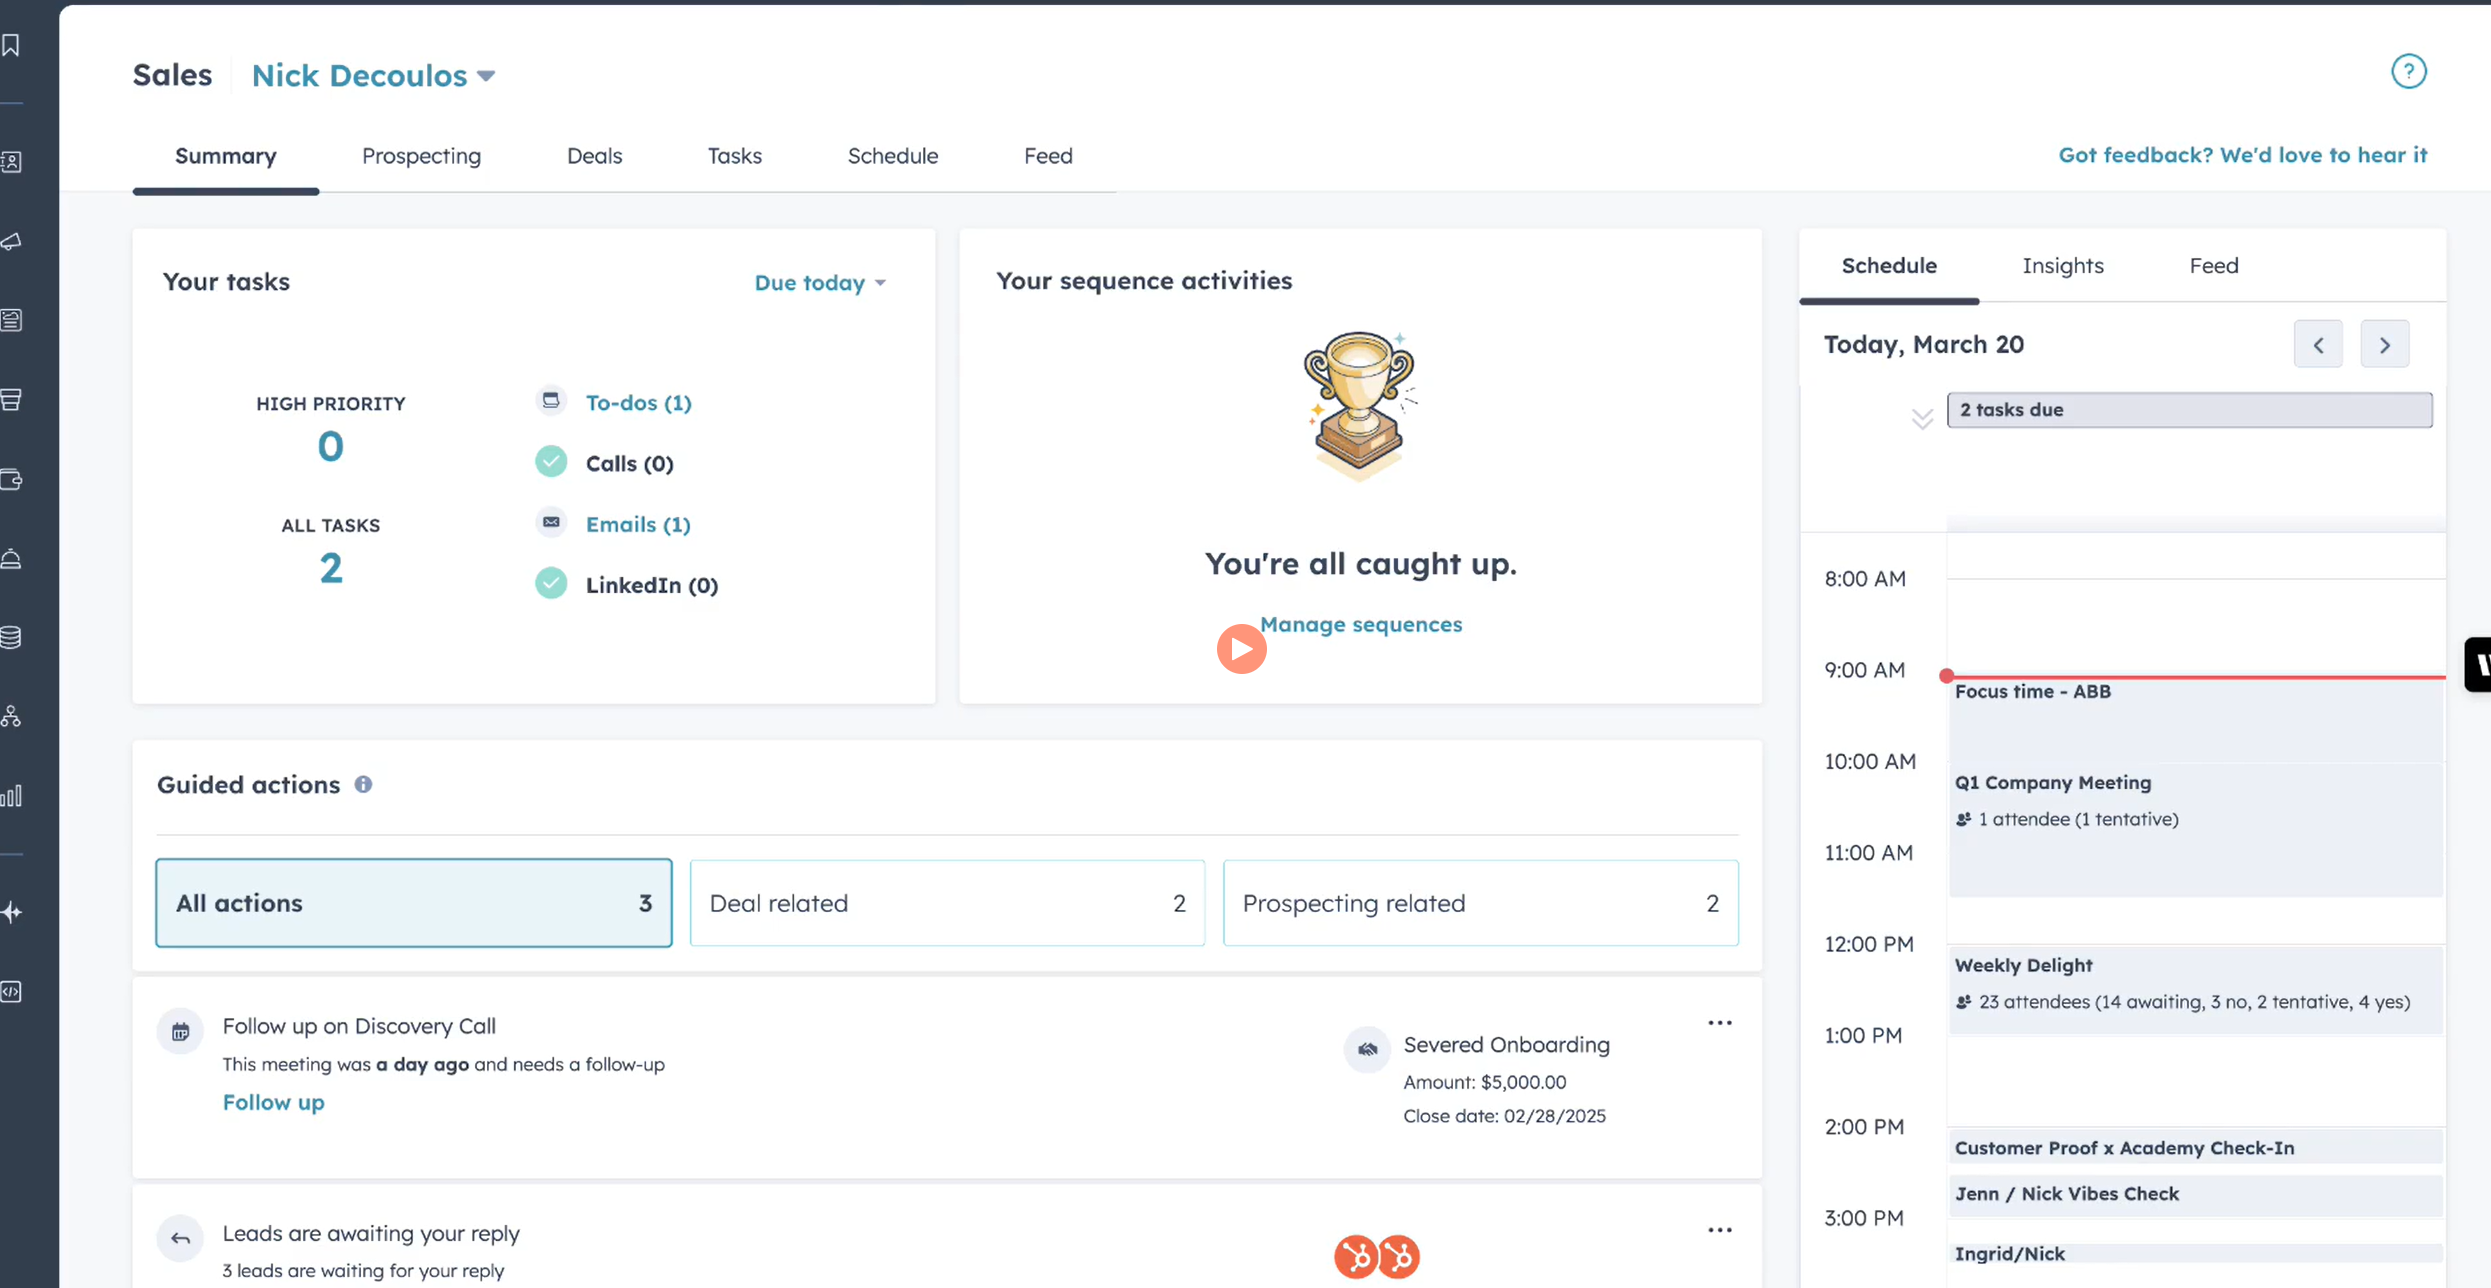Click the handshake deal icon for Severed Onboarding
The height and width of the screenshot is (1288, 2491).
coord(1367,1049)
